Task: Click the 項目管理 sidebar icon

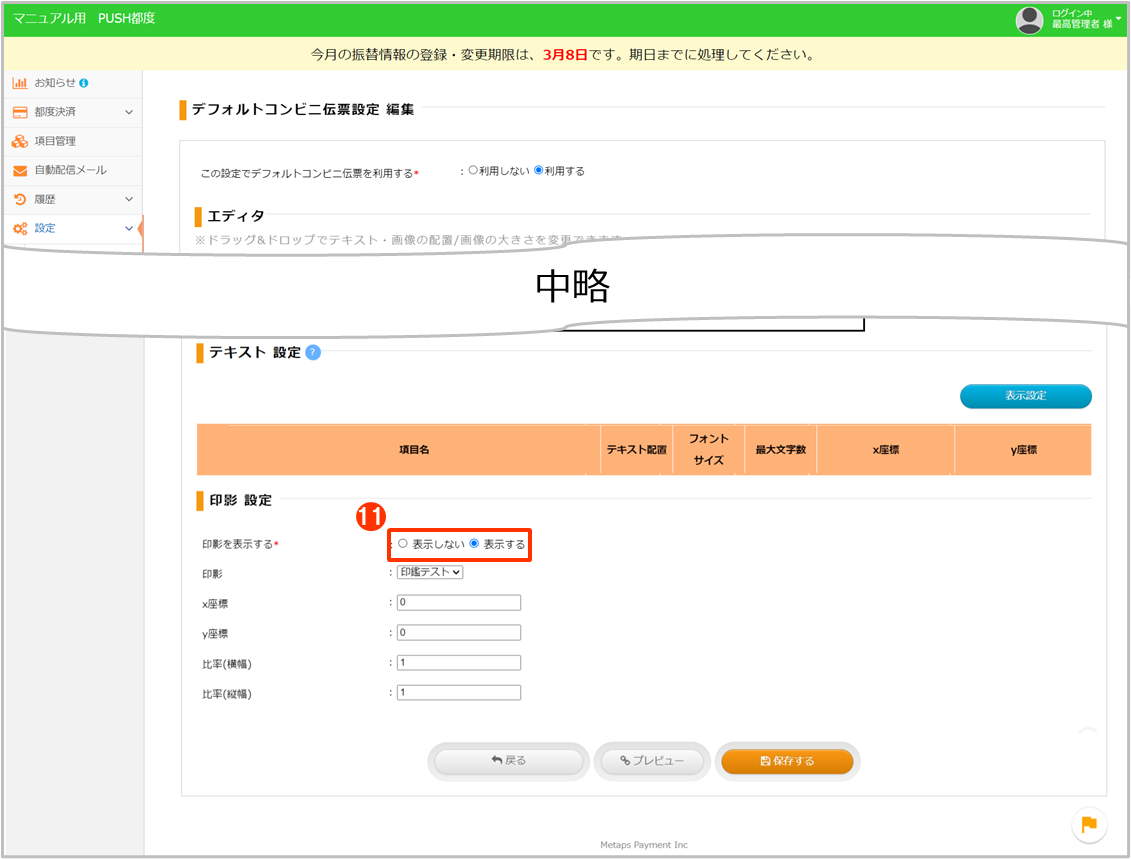Action: coord(20,141)
